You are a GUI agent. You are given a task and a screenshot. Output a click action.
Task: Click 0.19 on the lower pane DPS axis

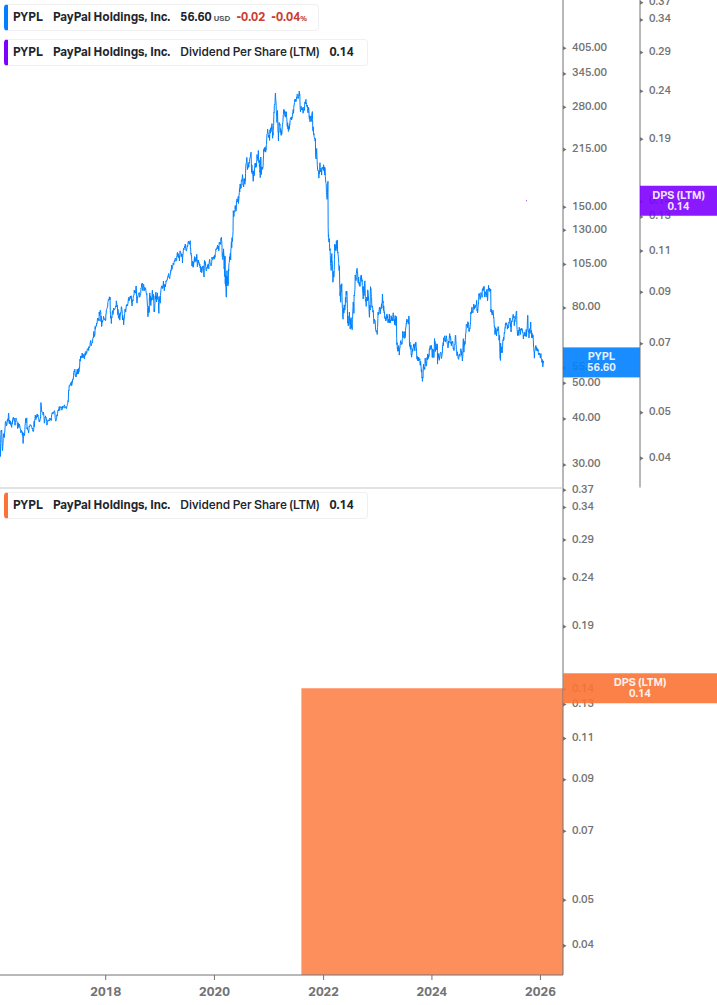click(x=583, y=626)
